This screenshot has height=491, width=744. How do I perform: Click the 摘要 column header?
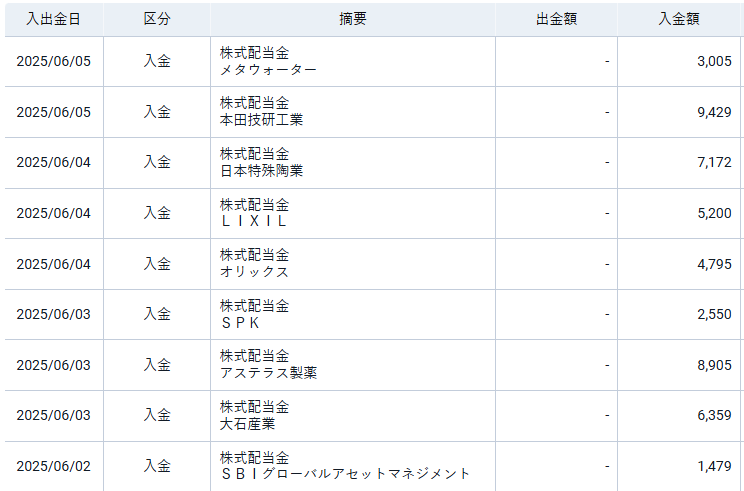click(353, 19)
